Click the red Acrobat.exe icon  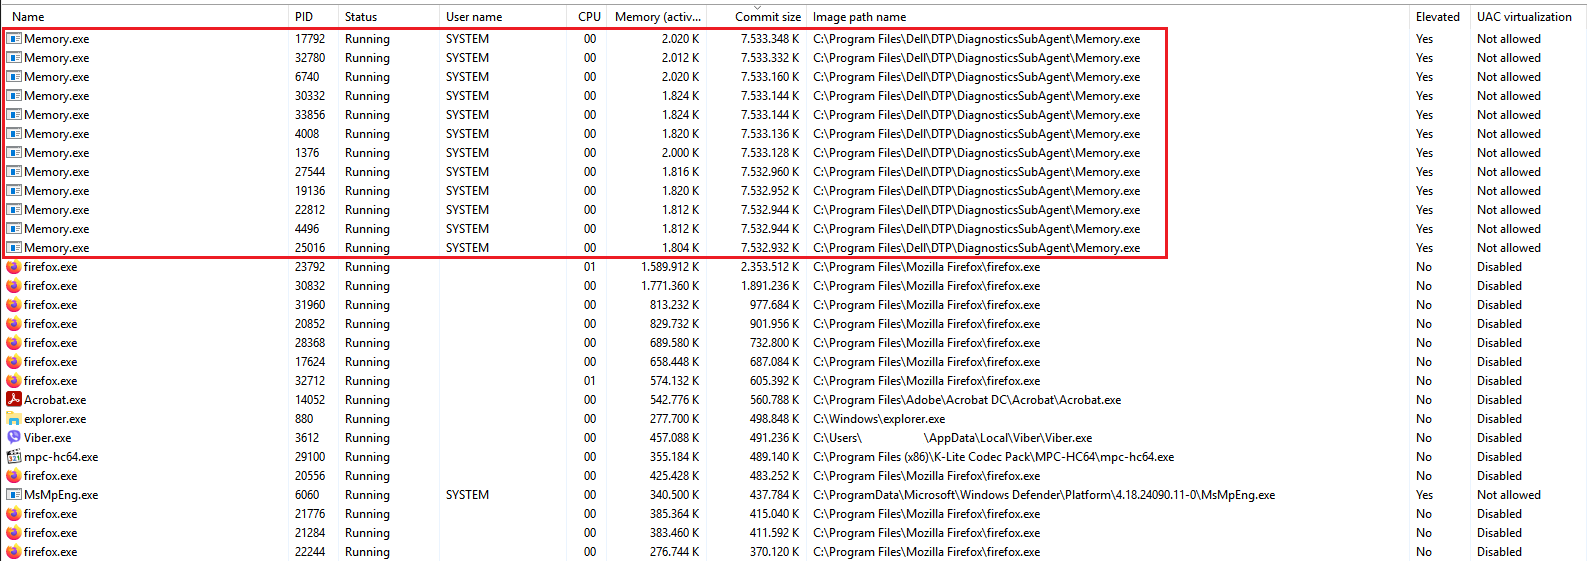click(x=14, y=399)
